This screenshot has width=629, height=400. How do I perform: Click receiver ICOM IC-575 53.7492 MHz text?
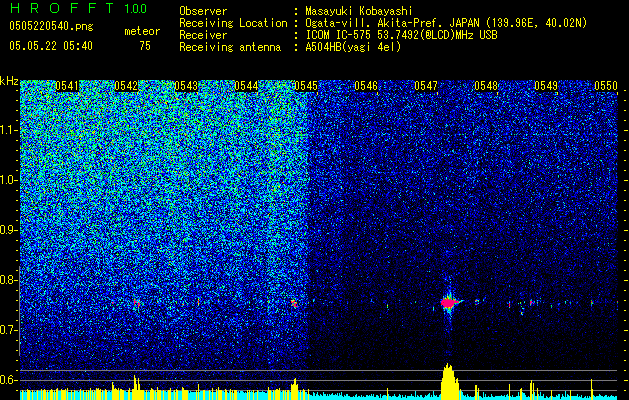pyautogui.click(x=401, y=35)
